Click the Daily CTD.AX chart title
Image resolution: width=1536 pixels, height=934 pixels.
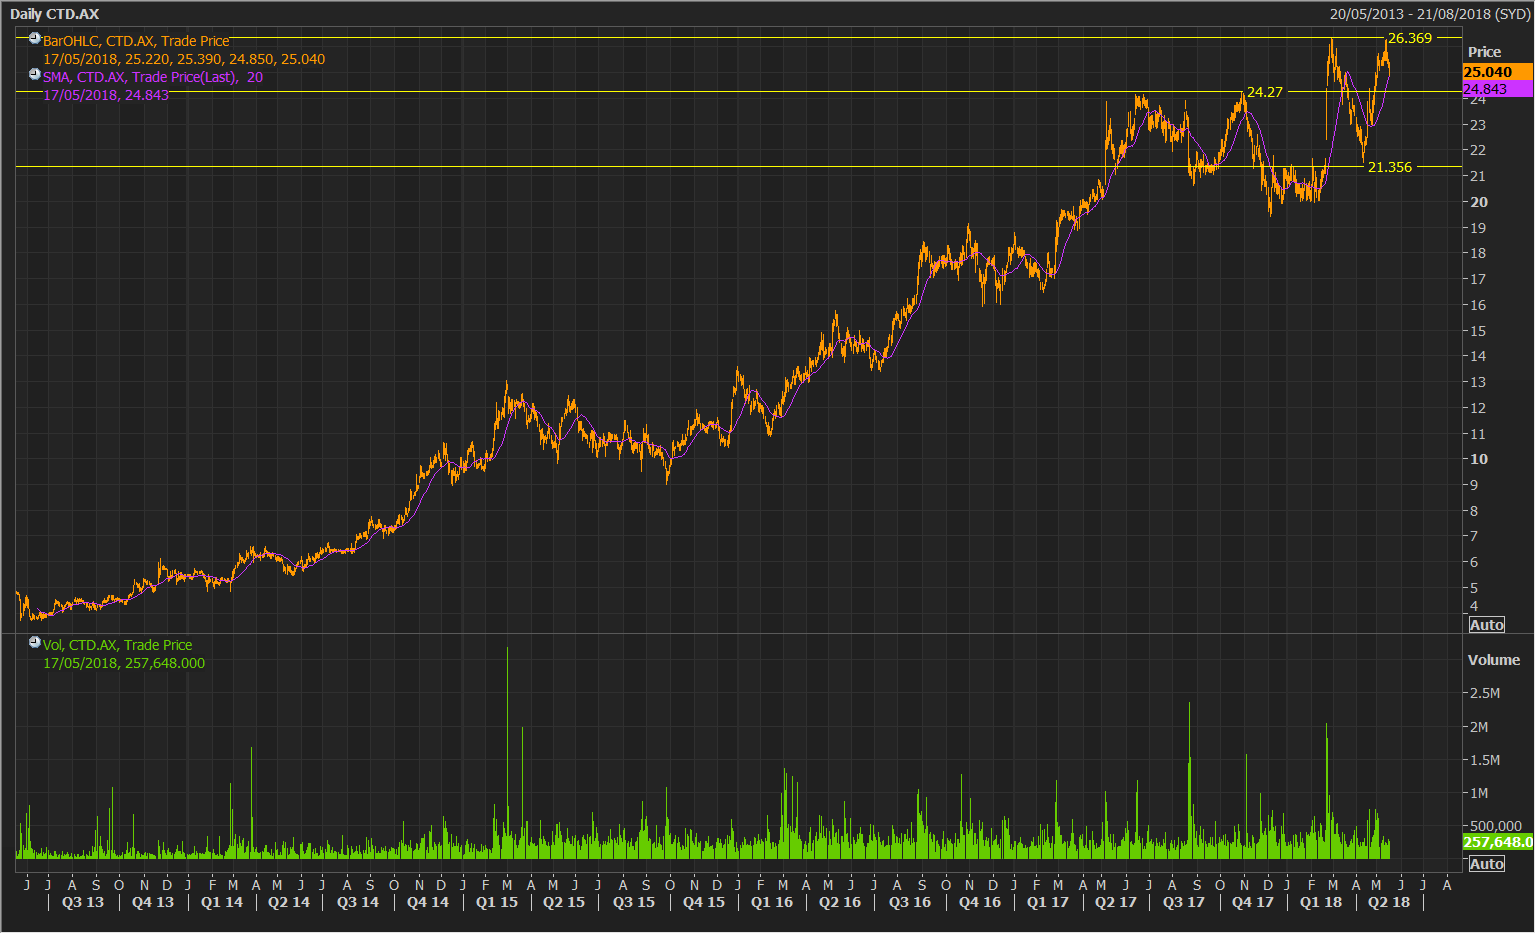point(55,14)
